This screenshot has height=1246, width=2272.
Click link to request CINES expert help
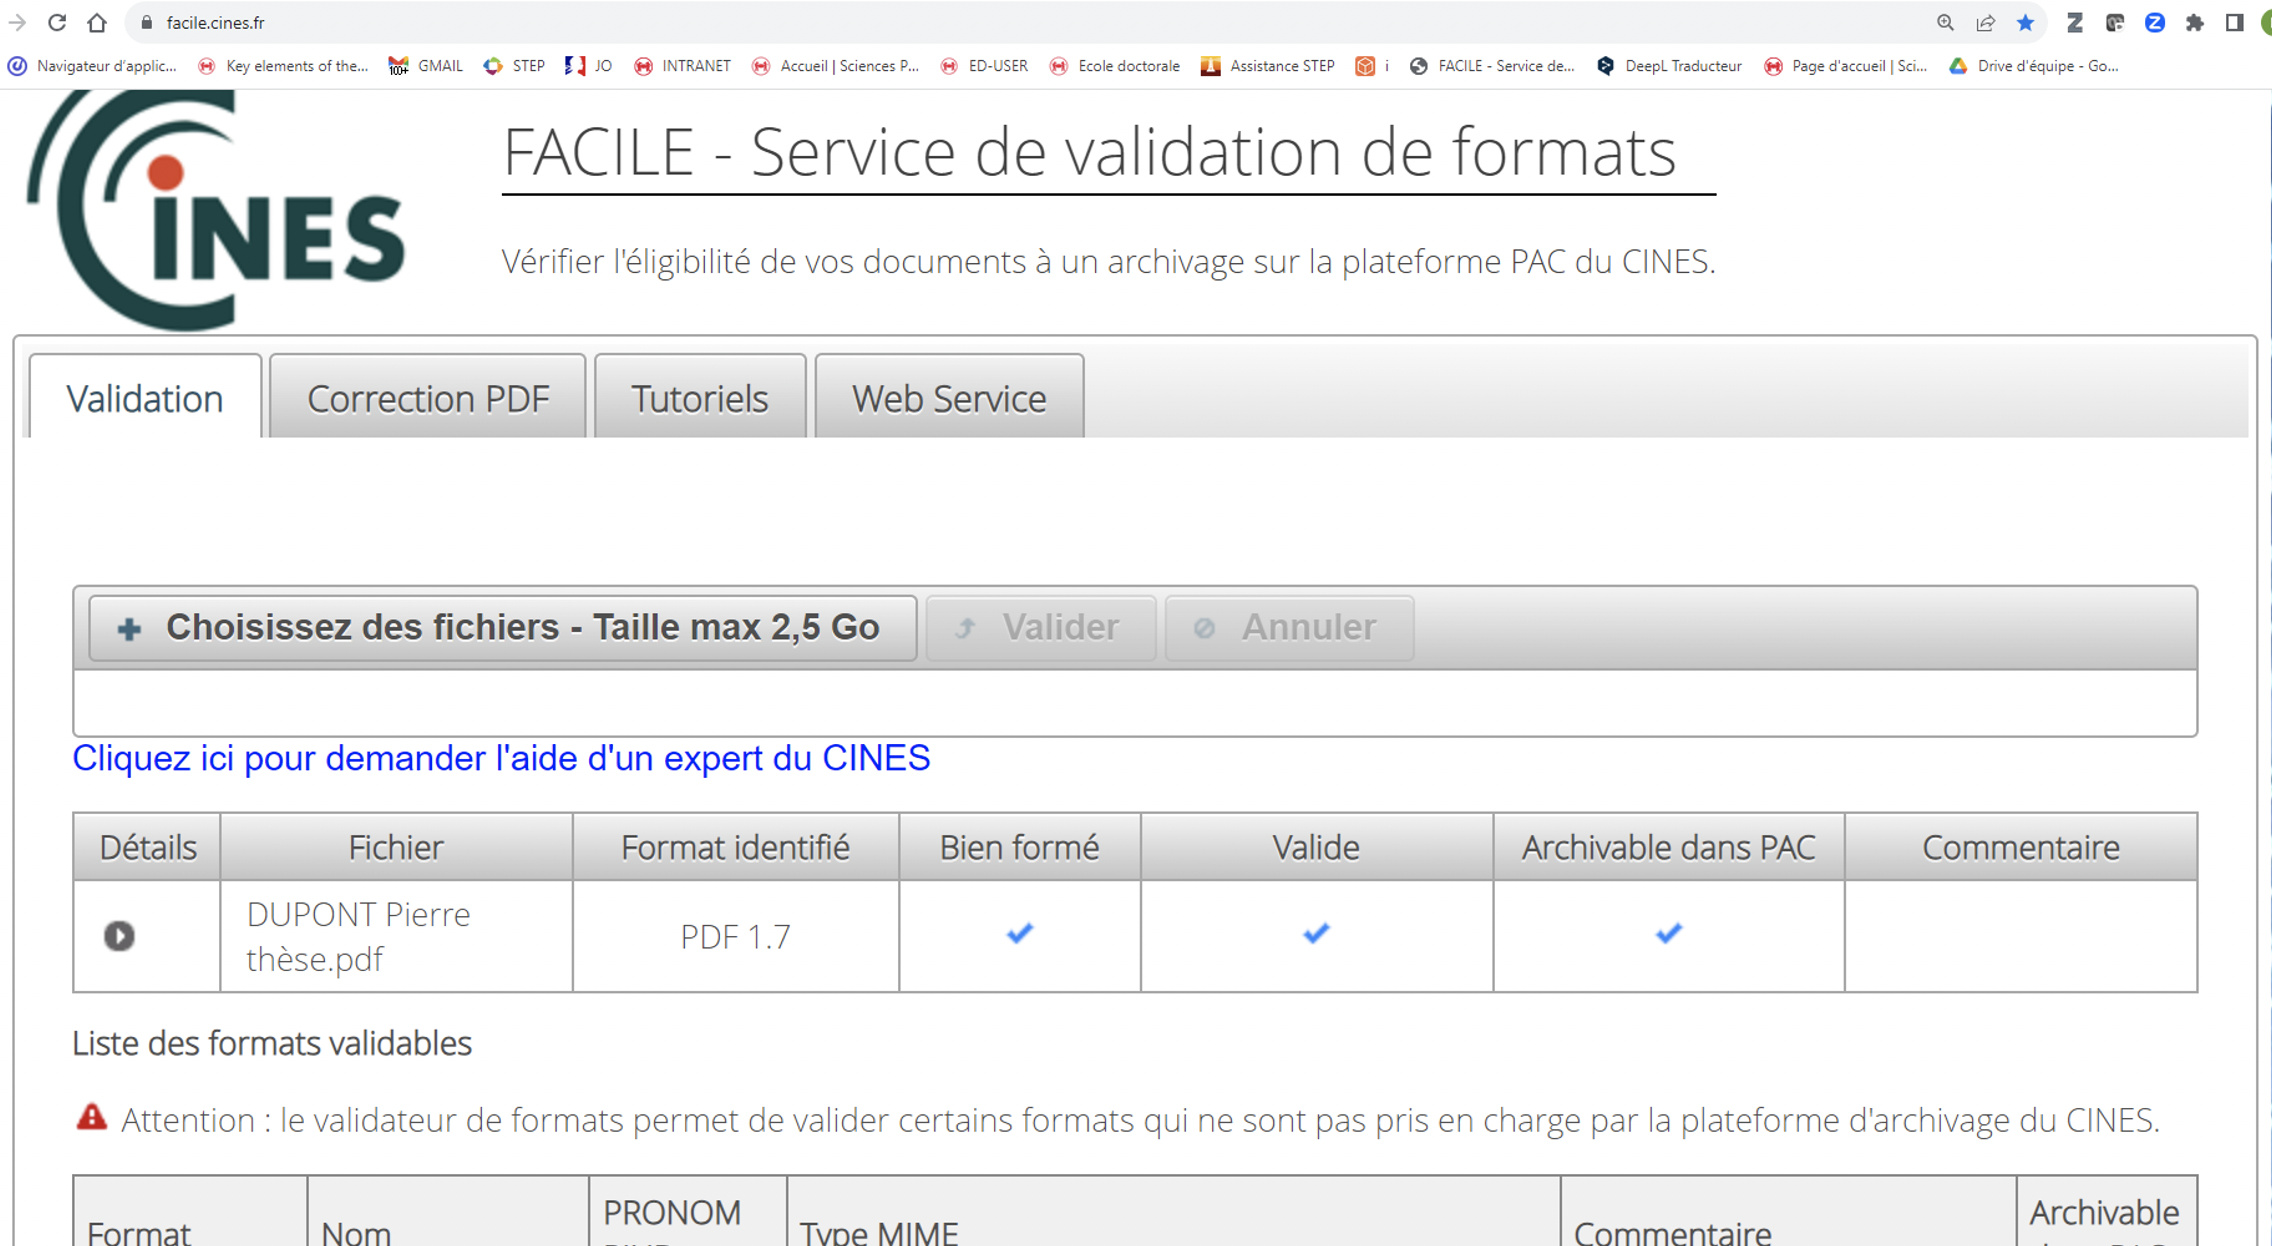click(501, 758)
